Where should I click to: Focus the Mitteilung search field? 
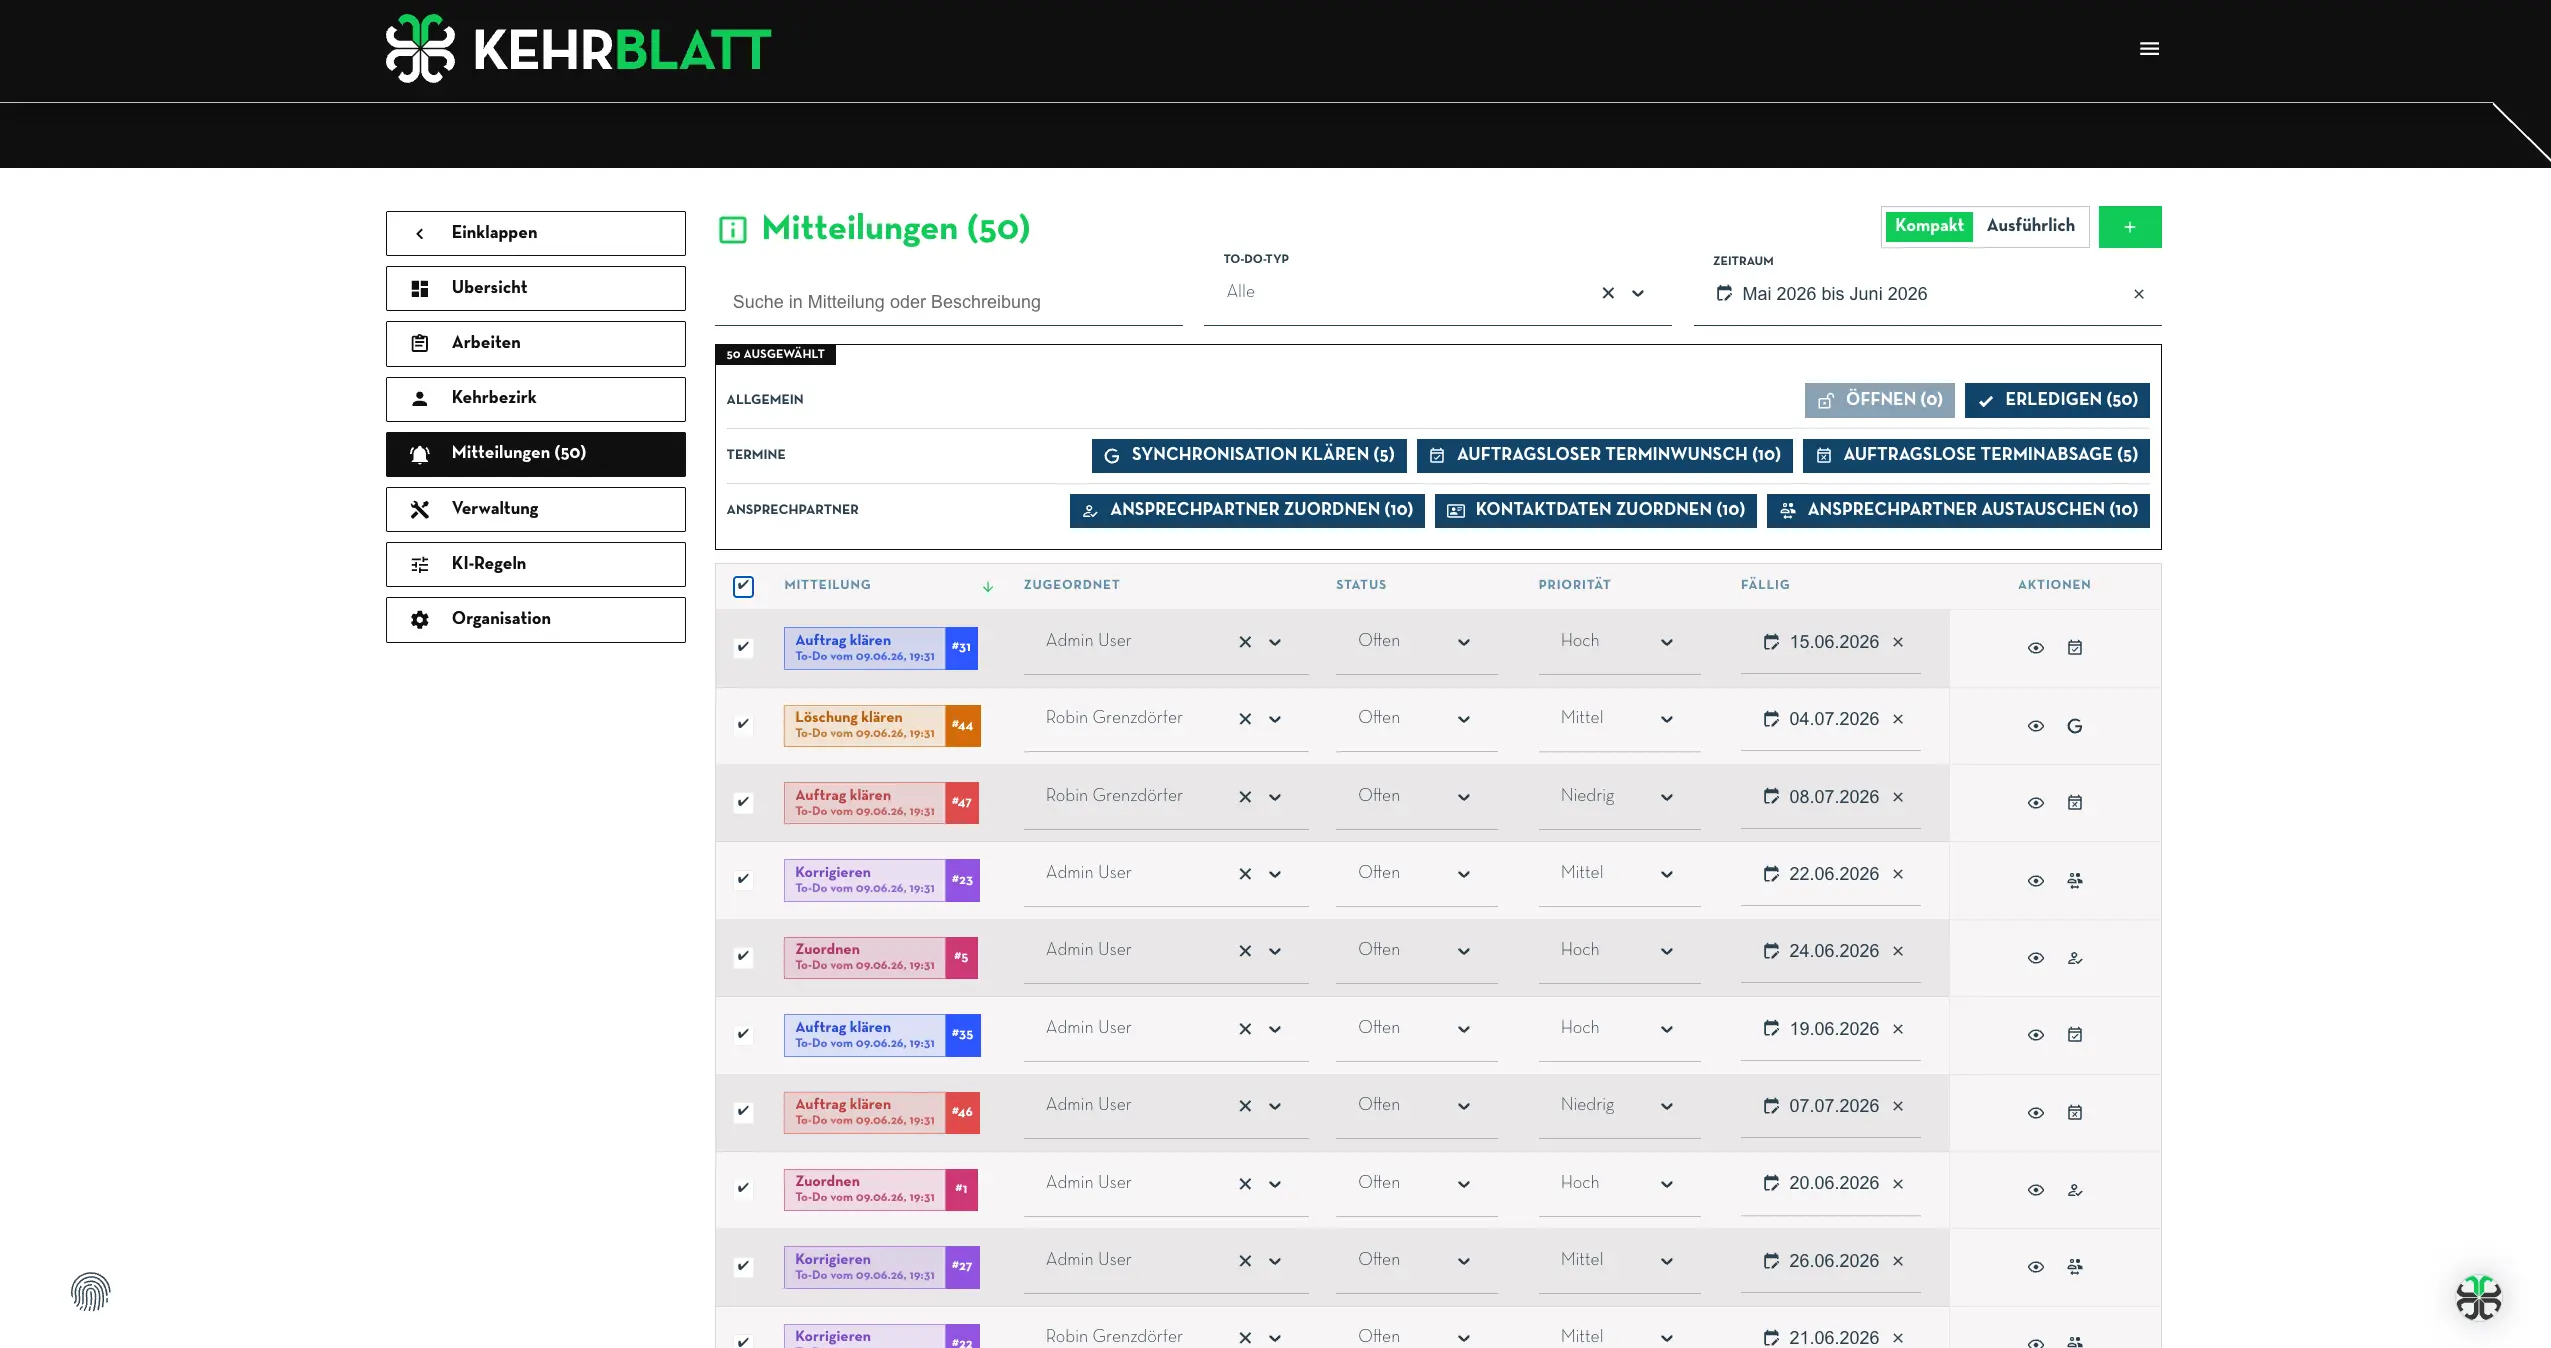point(948,302)
